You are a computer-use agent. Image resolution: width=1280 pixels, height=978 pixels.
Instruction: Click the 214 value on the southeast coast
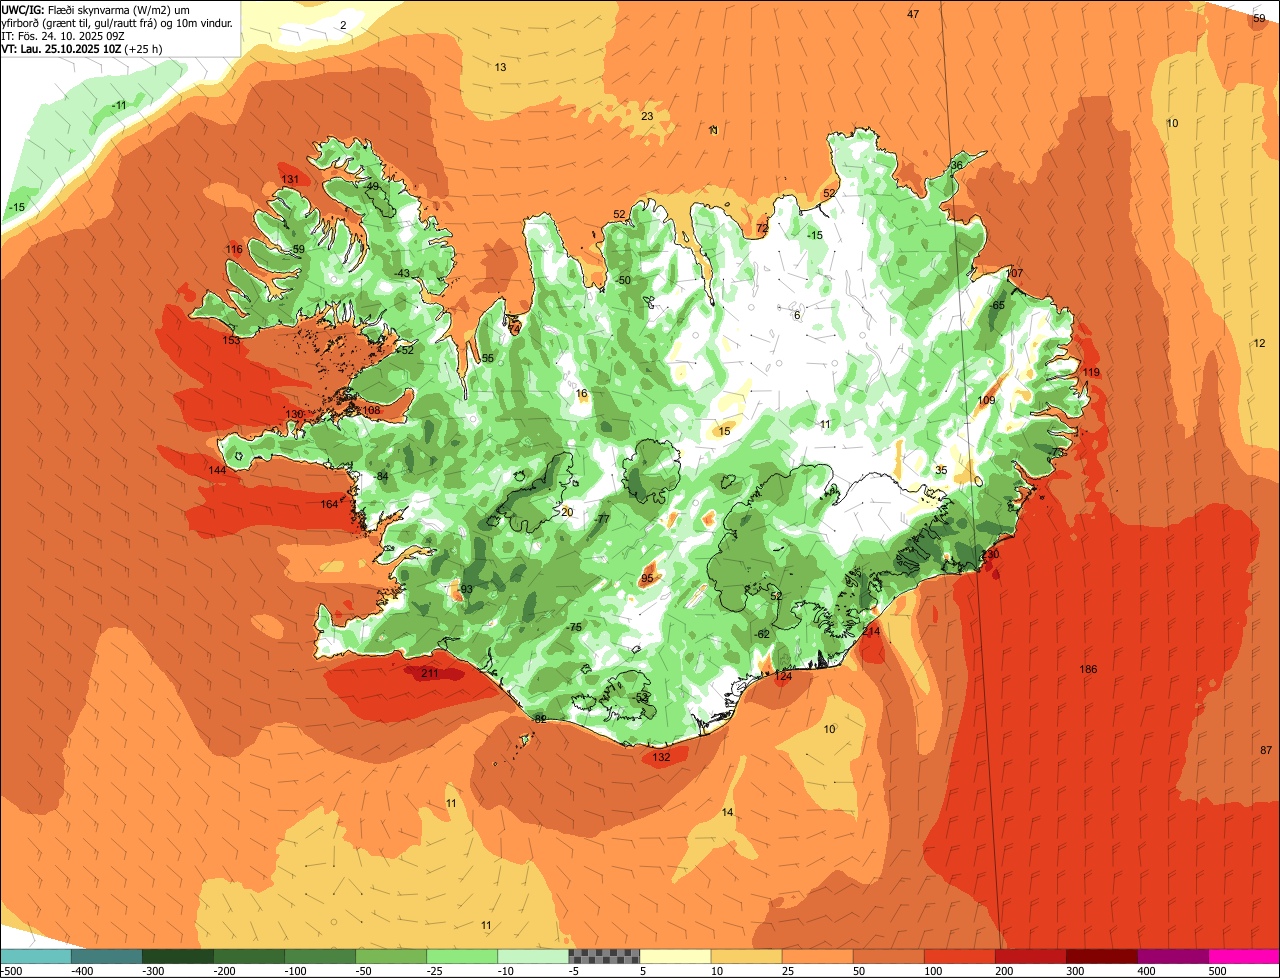[871, 631]
